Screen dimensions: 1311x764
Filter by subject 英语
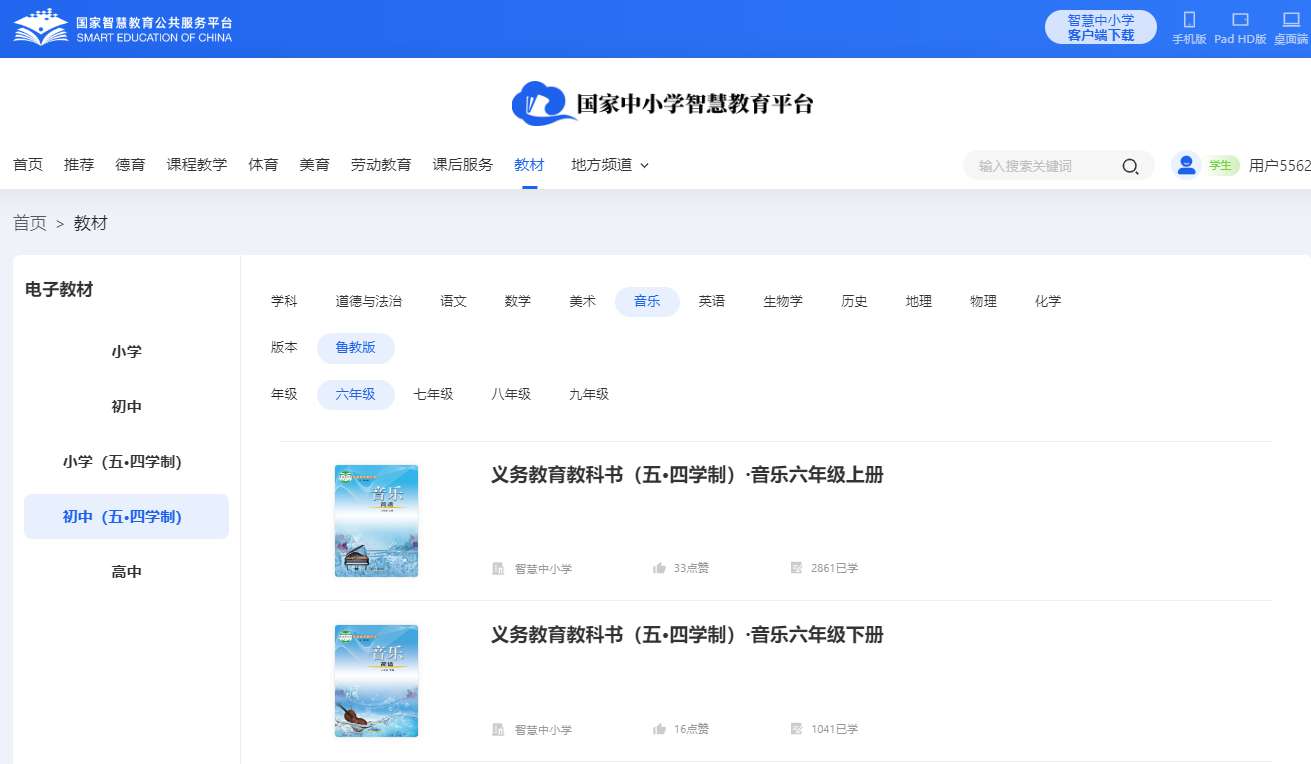click(712, 301)
